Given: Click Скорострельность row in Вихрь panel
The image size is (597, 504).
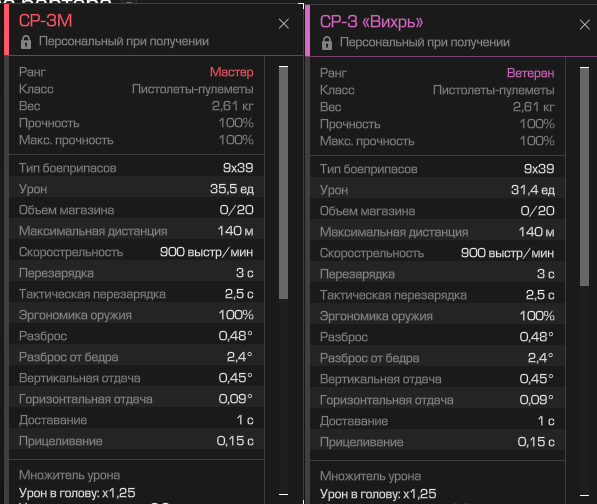Looking at the screenshot, I should click(437, 253).
